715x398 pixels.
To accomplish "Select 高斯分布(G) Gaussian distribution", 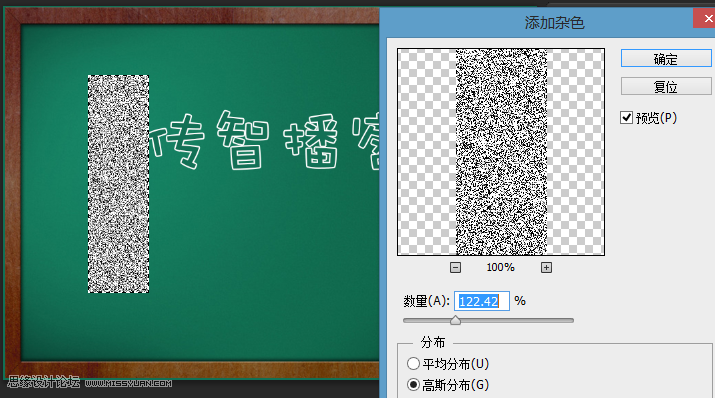I will point(413,385).
